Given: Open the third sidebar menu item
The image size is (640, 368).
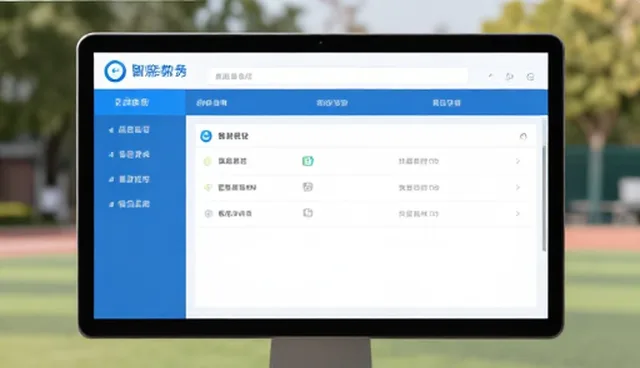Looking at the screenshot, I should click(x=134, y=179).
